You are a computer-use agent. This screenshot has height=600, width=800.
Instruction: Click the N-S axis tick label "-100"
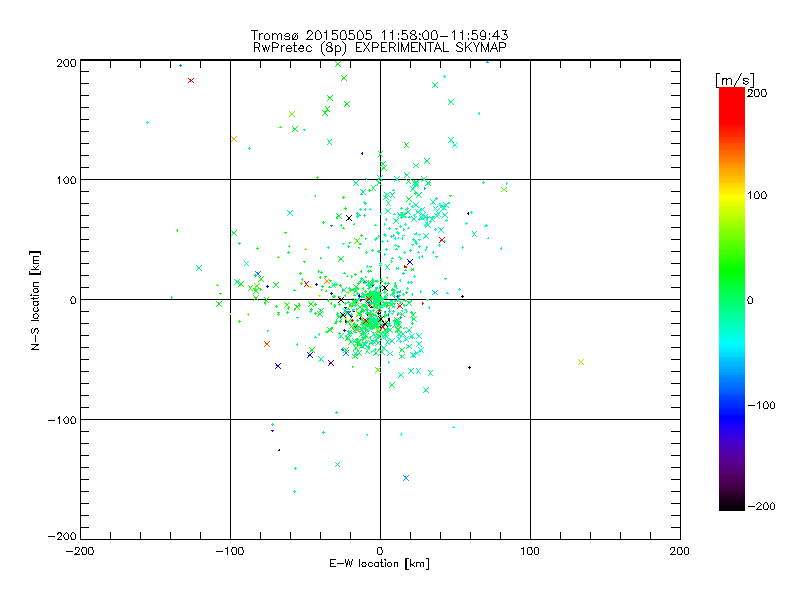click(x=62, y=420)
